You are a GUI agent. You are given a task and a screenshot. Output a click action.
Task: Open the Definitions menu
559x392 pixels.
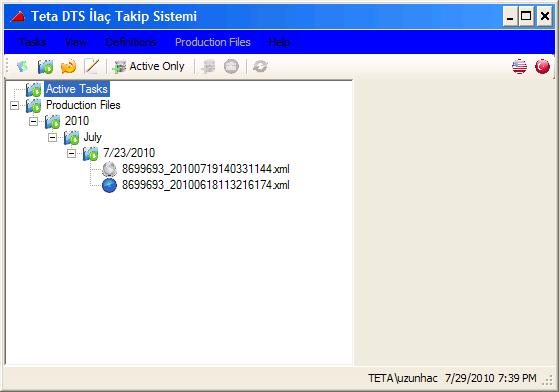tap(130, 42)
